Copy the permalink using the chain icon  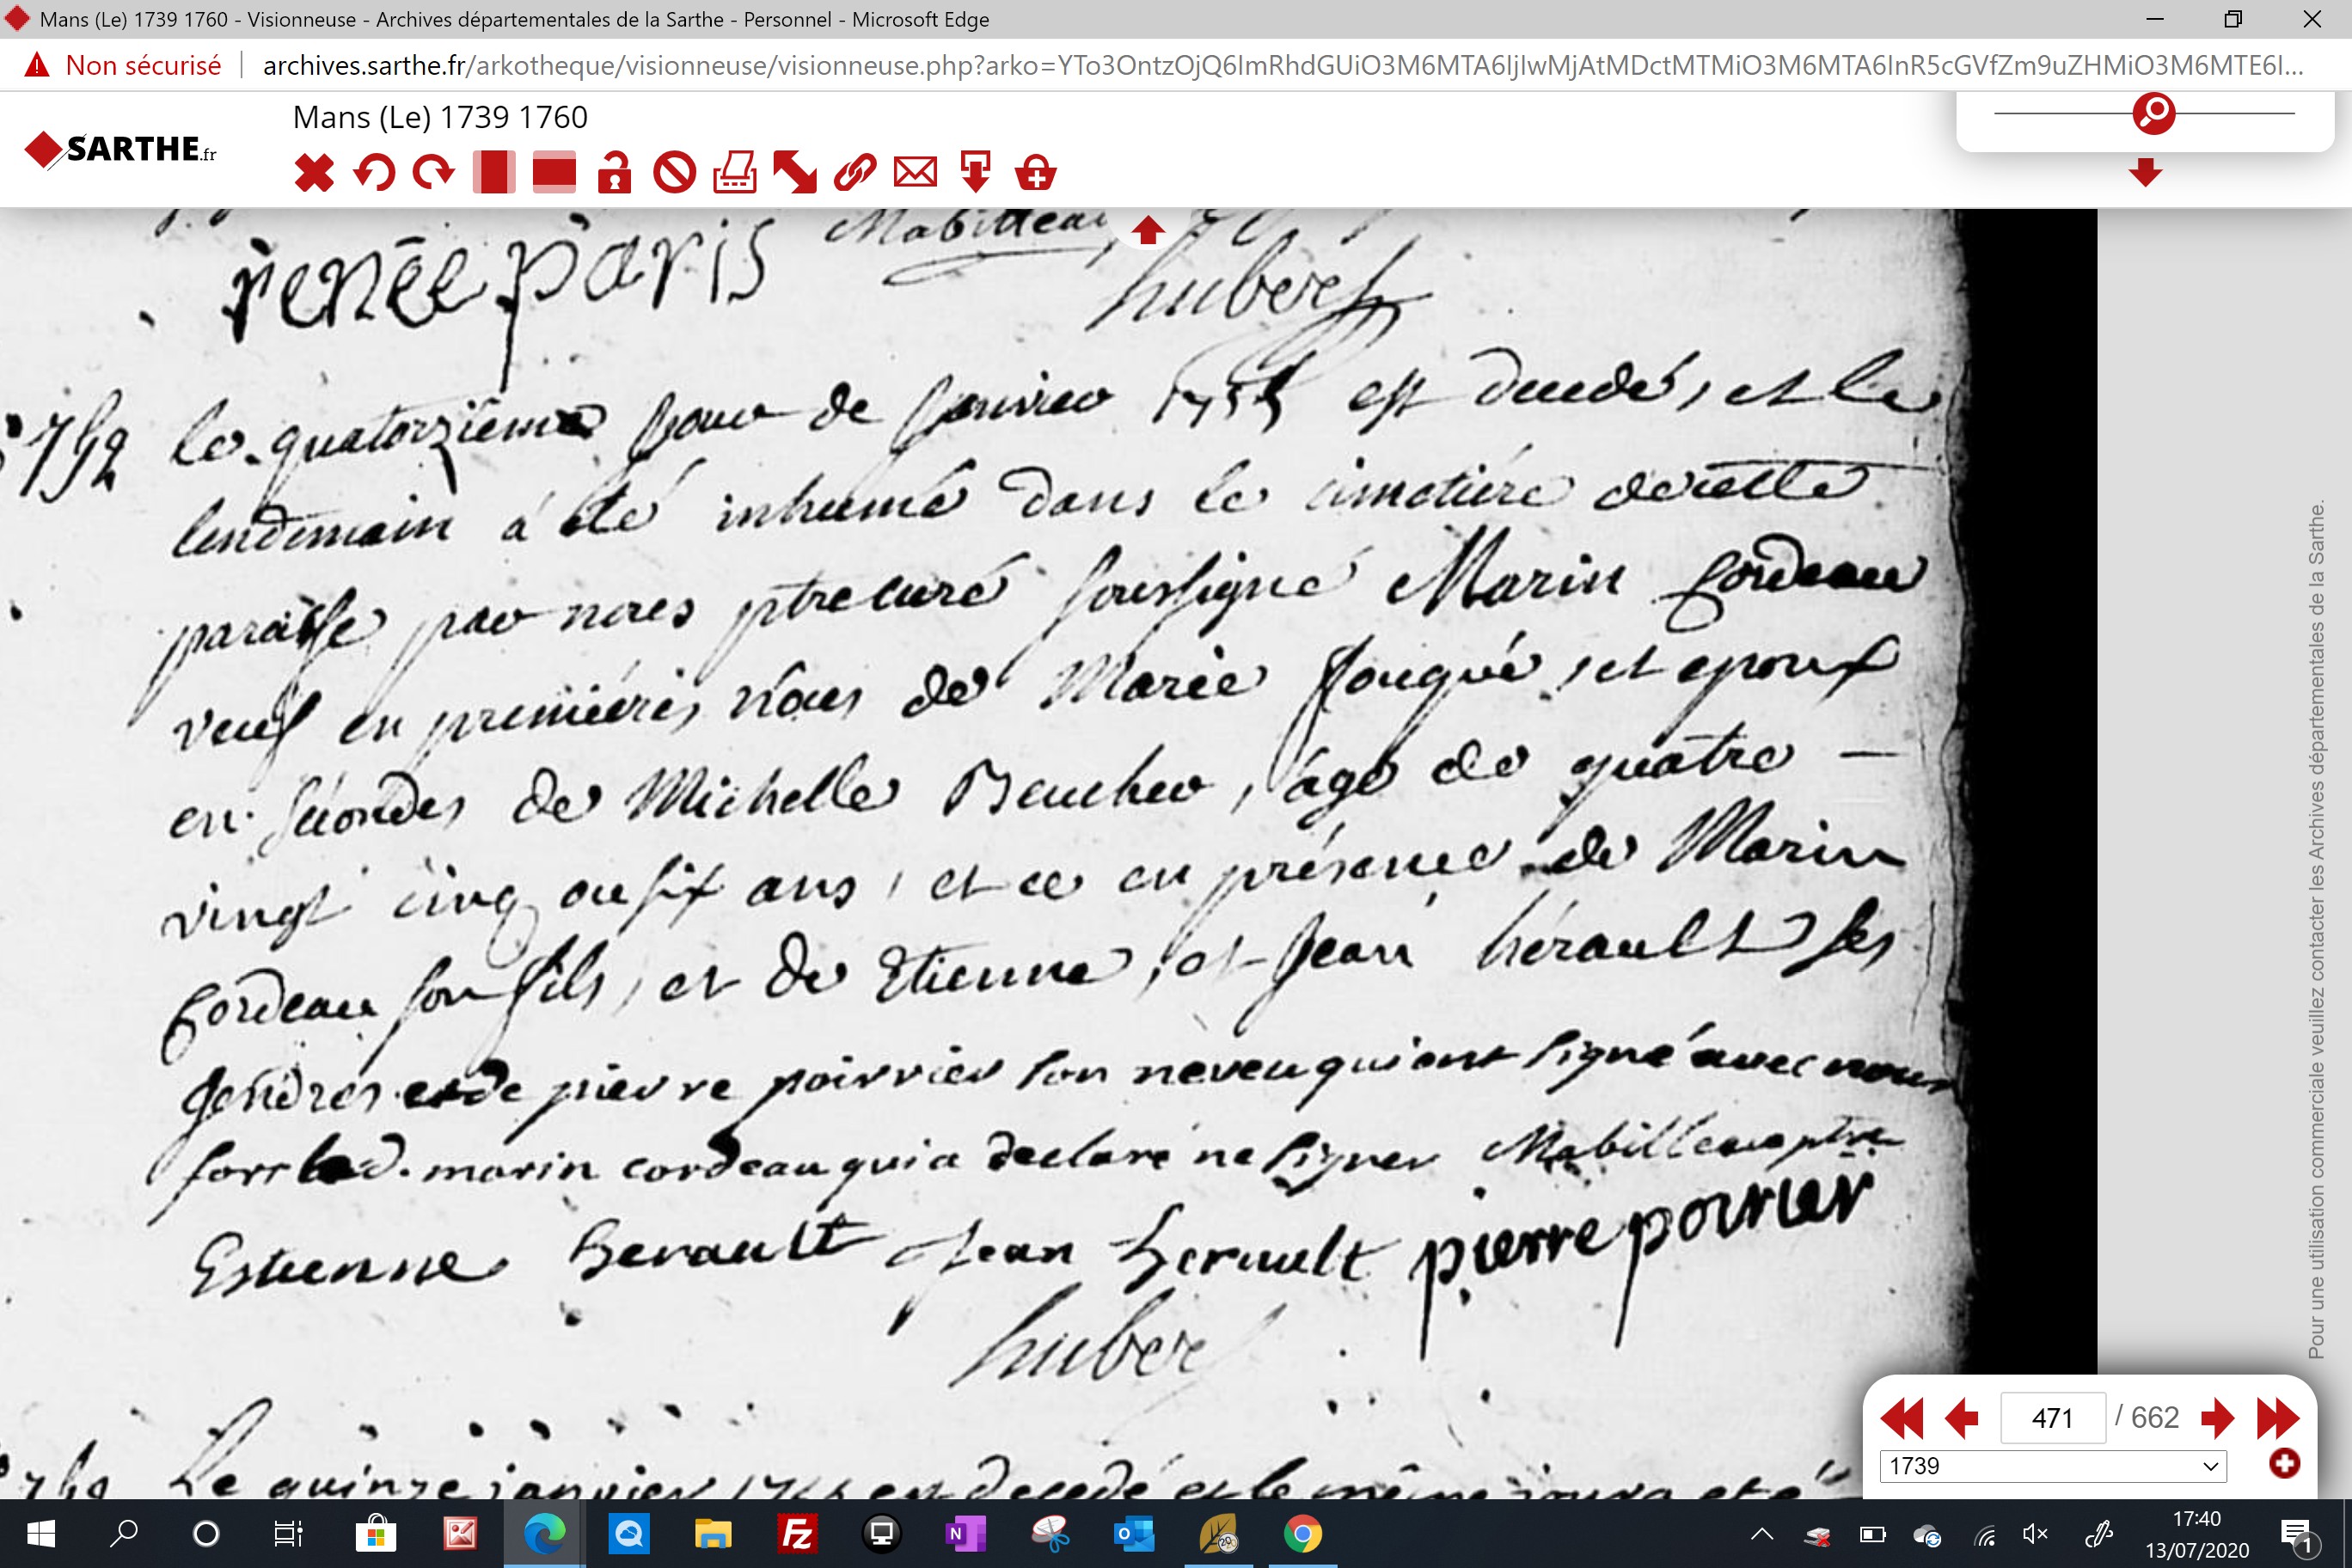[x=855, y=173]
